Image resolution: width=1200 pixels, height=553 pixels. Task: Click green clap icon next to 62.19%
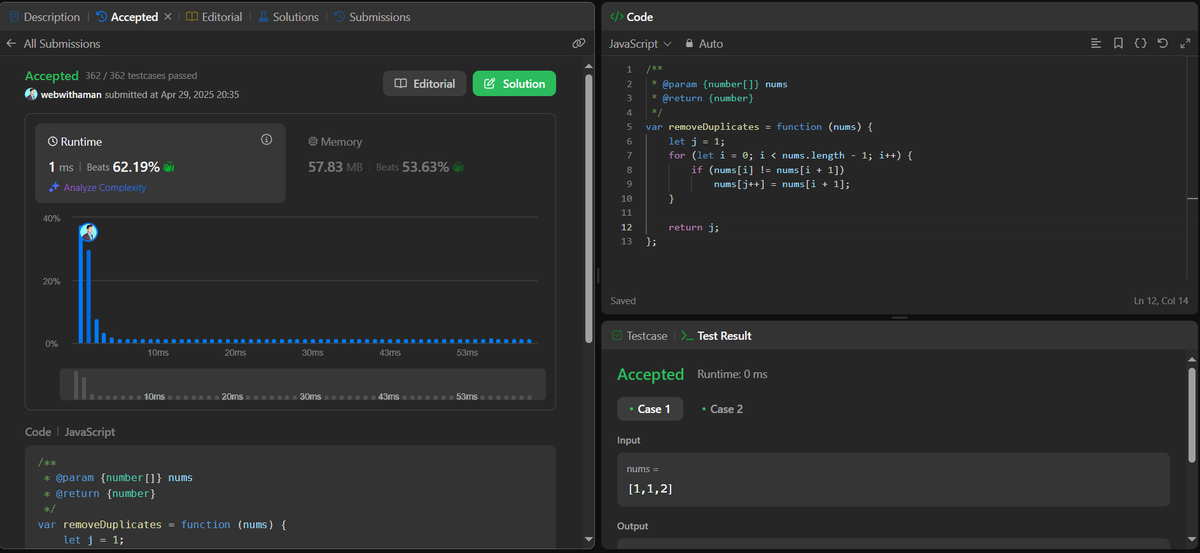tap(170, 167)
